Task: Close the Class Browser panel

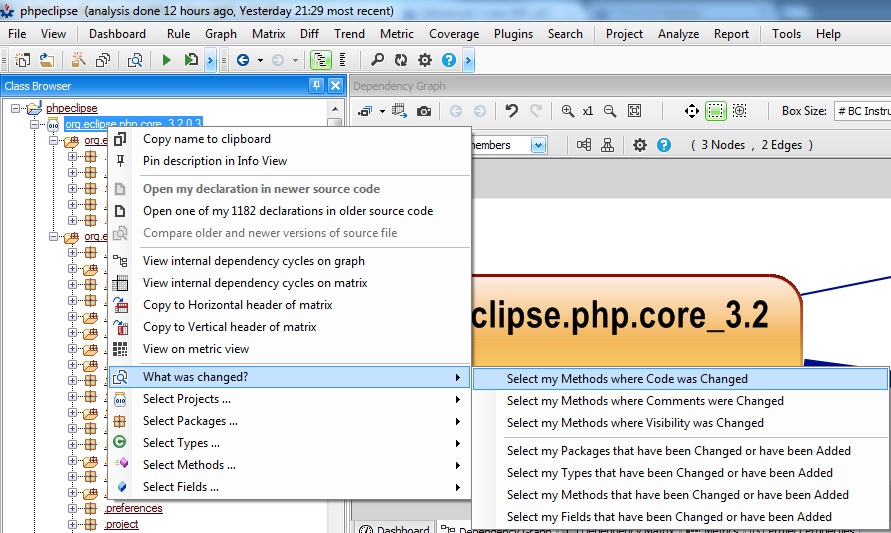Action: [x=335, y=86]
